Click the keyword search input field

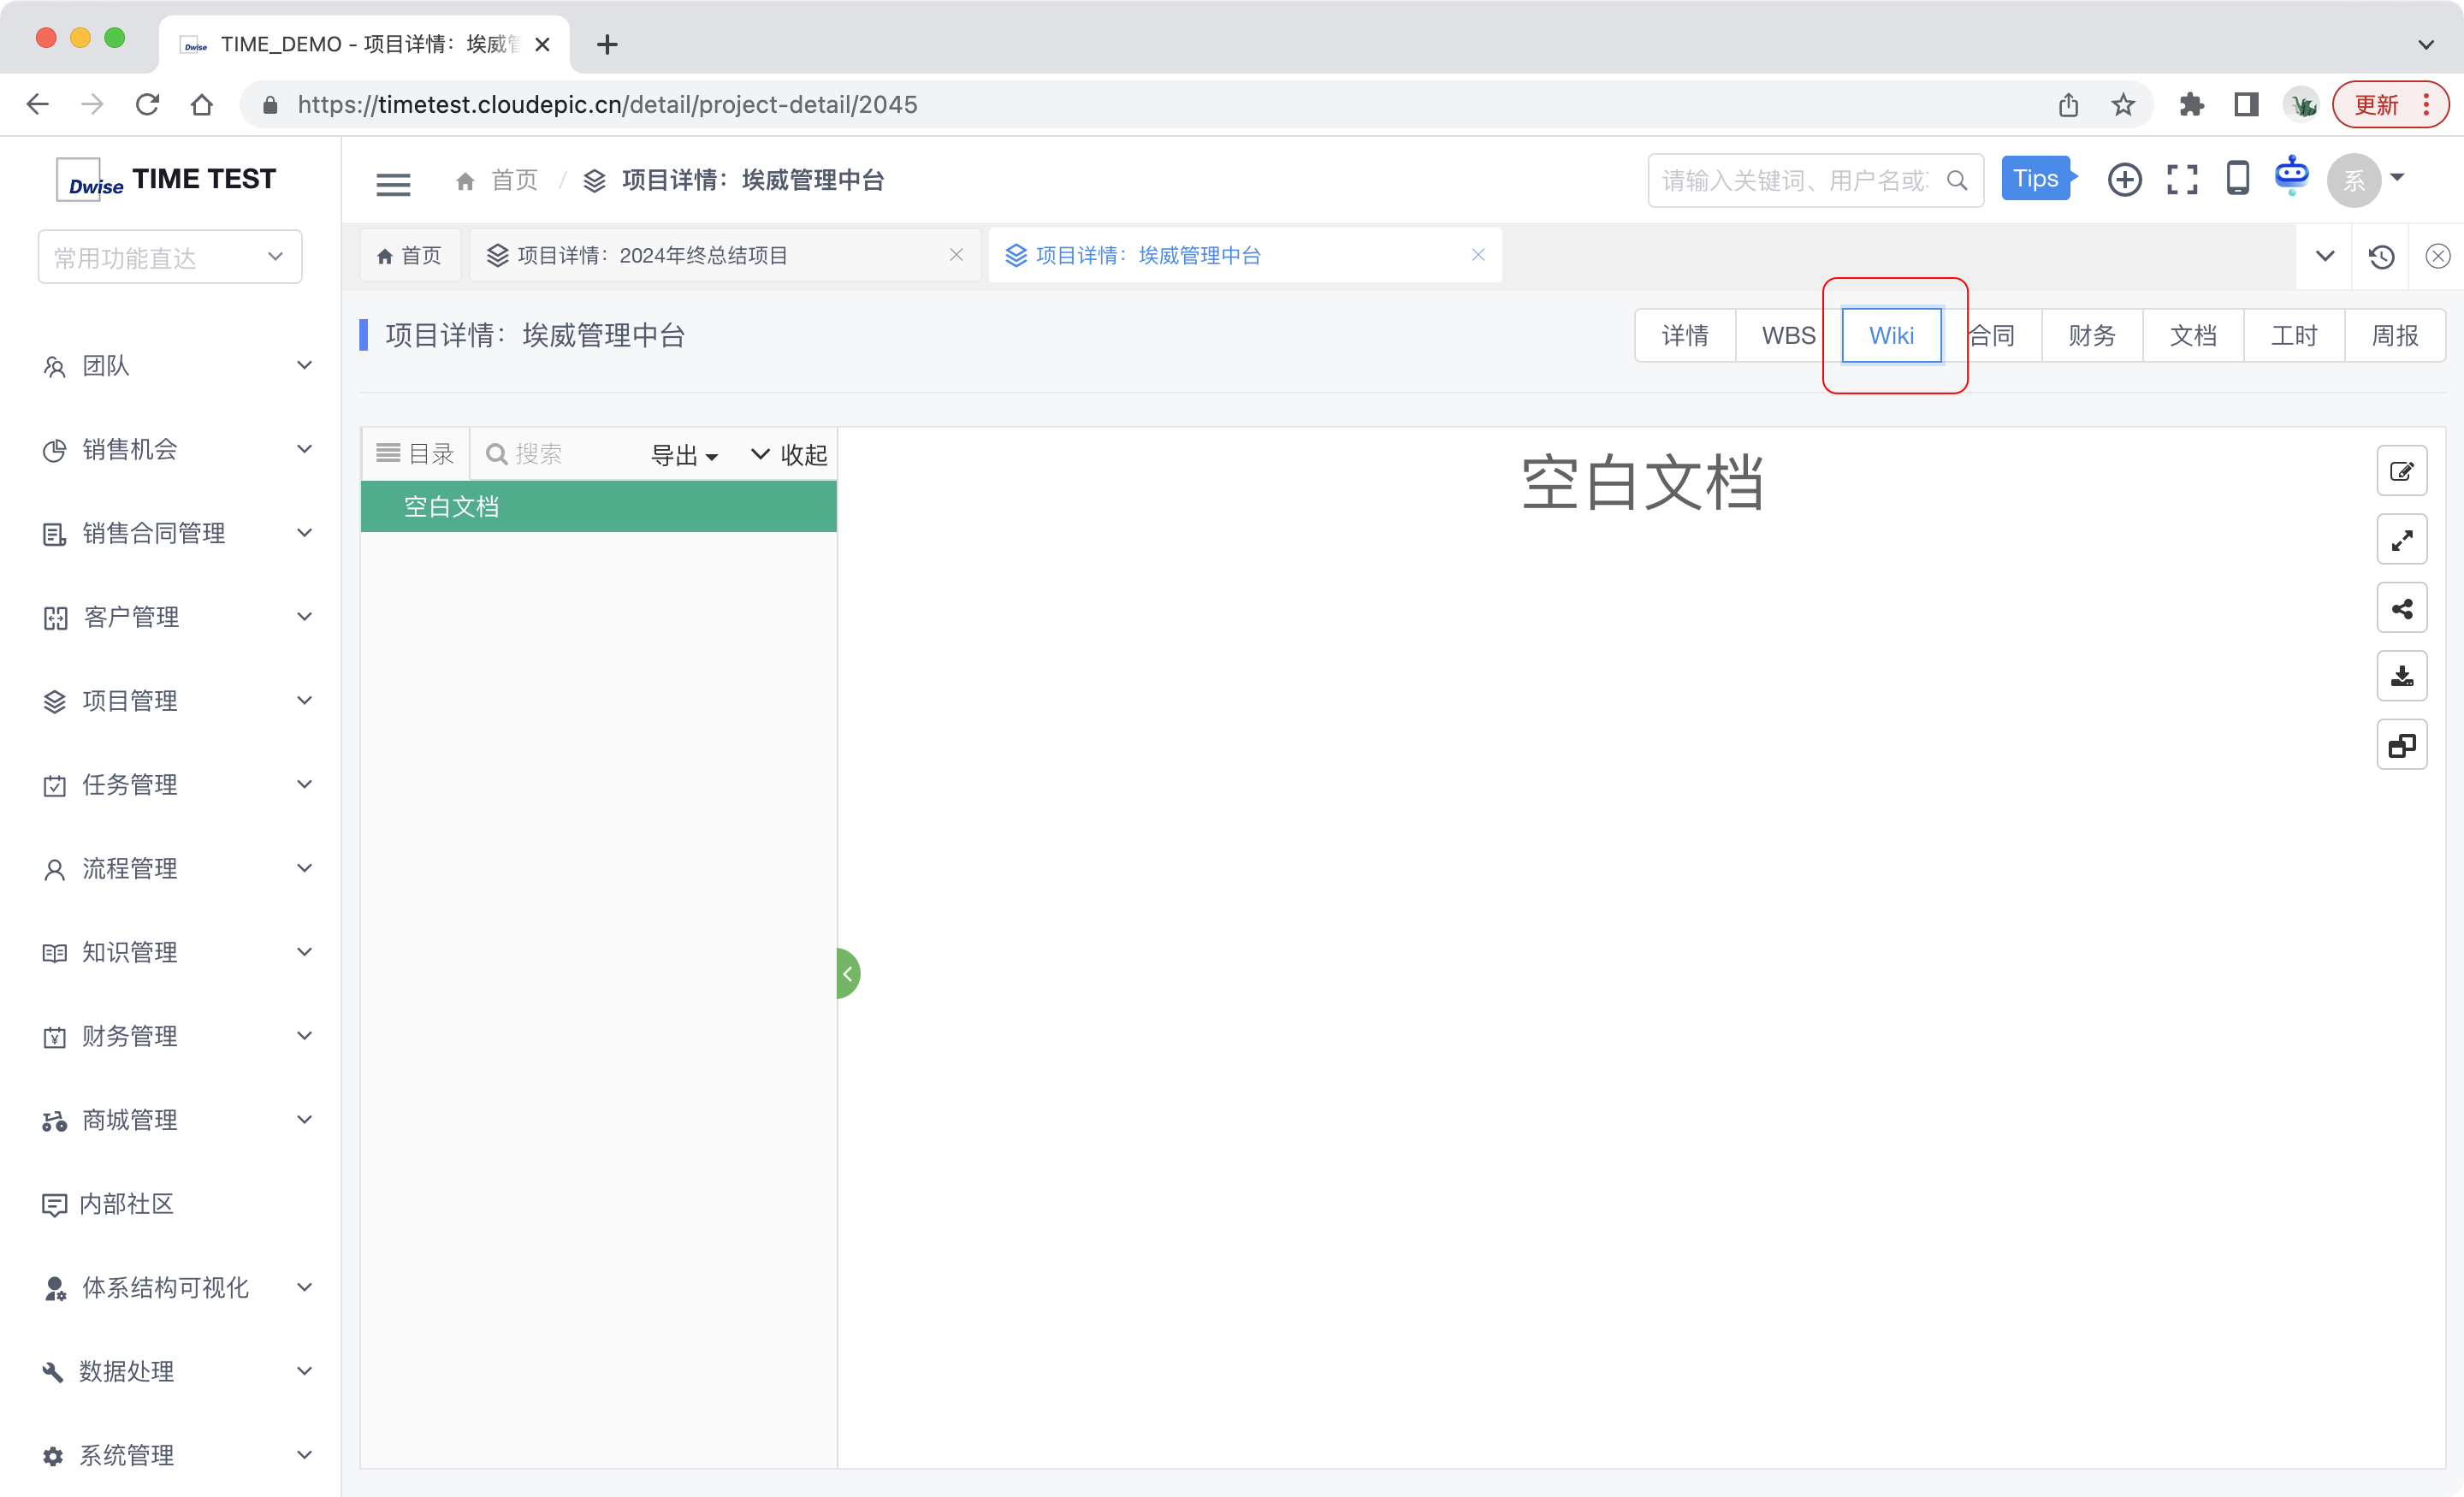(x=1795, y=180)
